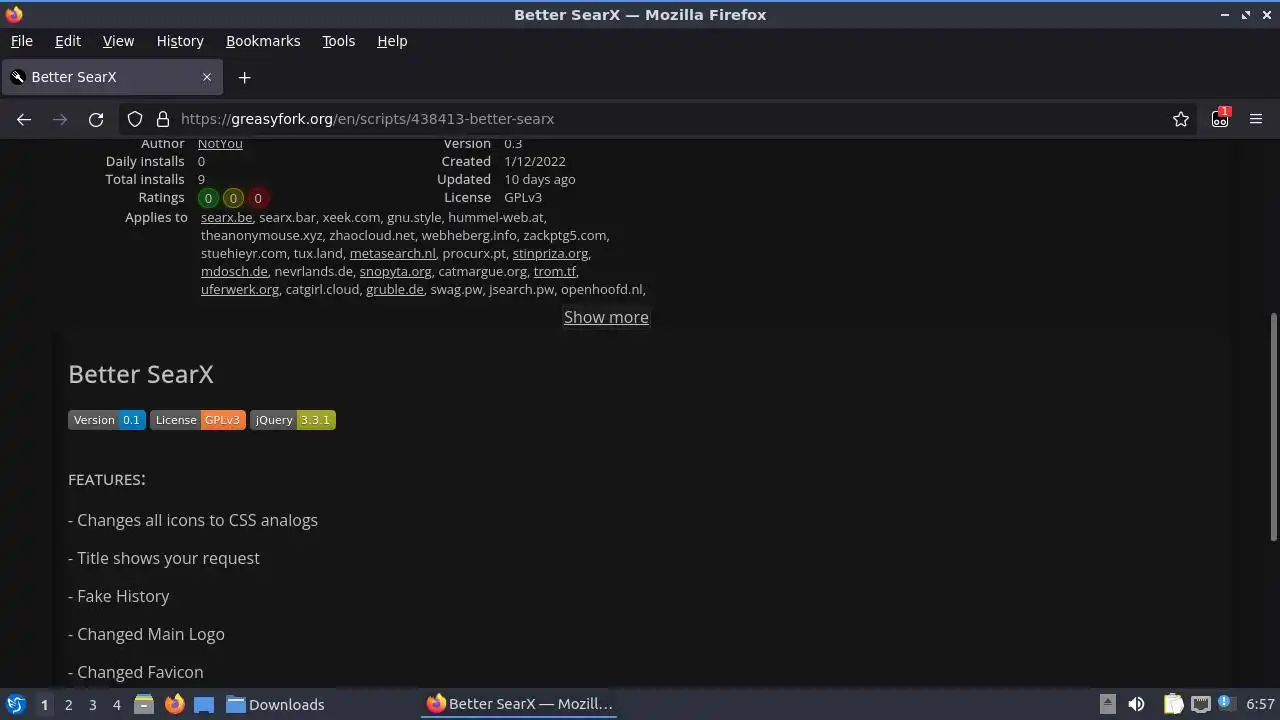Click the License GPLv3 badge
Screen dimensions: 1280x720
click(198, 420)
